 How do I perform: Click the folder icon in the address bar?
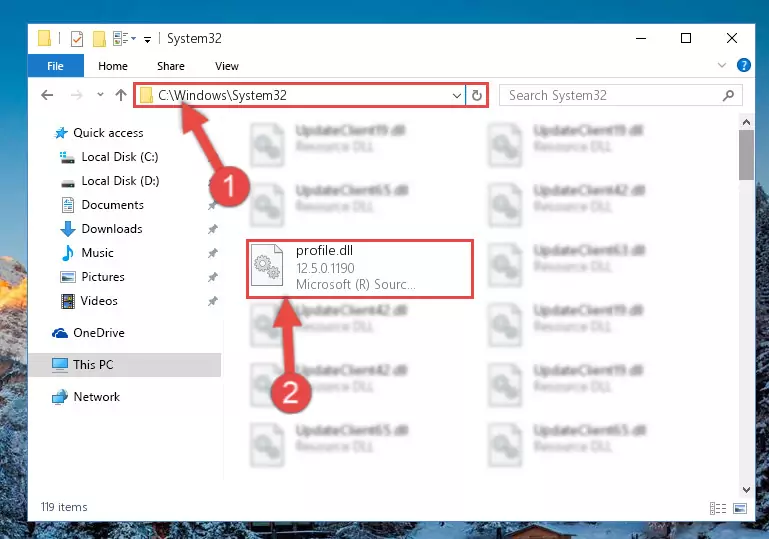pos(146,95)
